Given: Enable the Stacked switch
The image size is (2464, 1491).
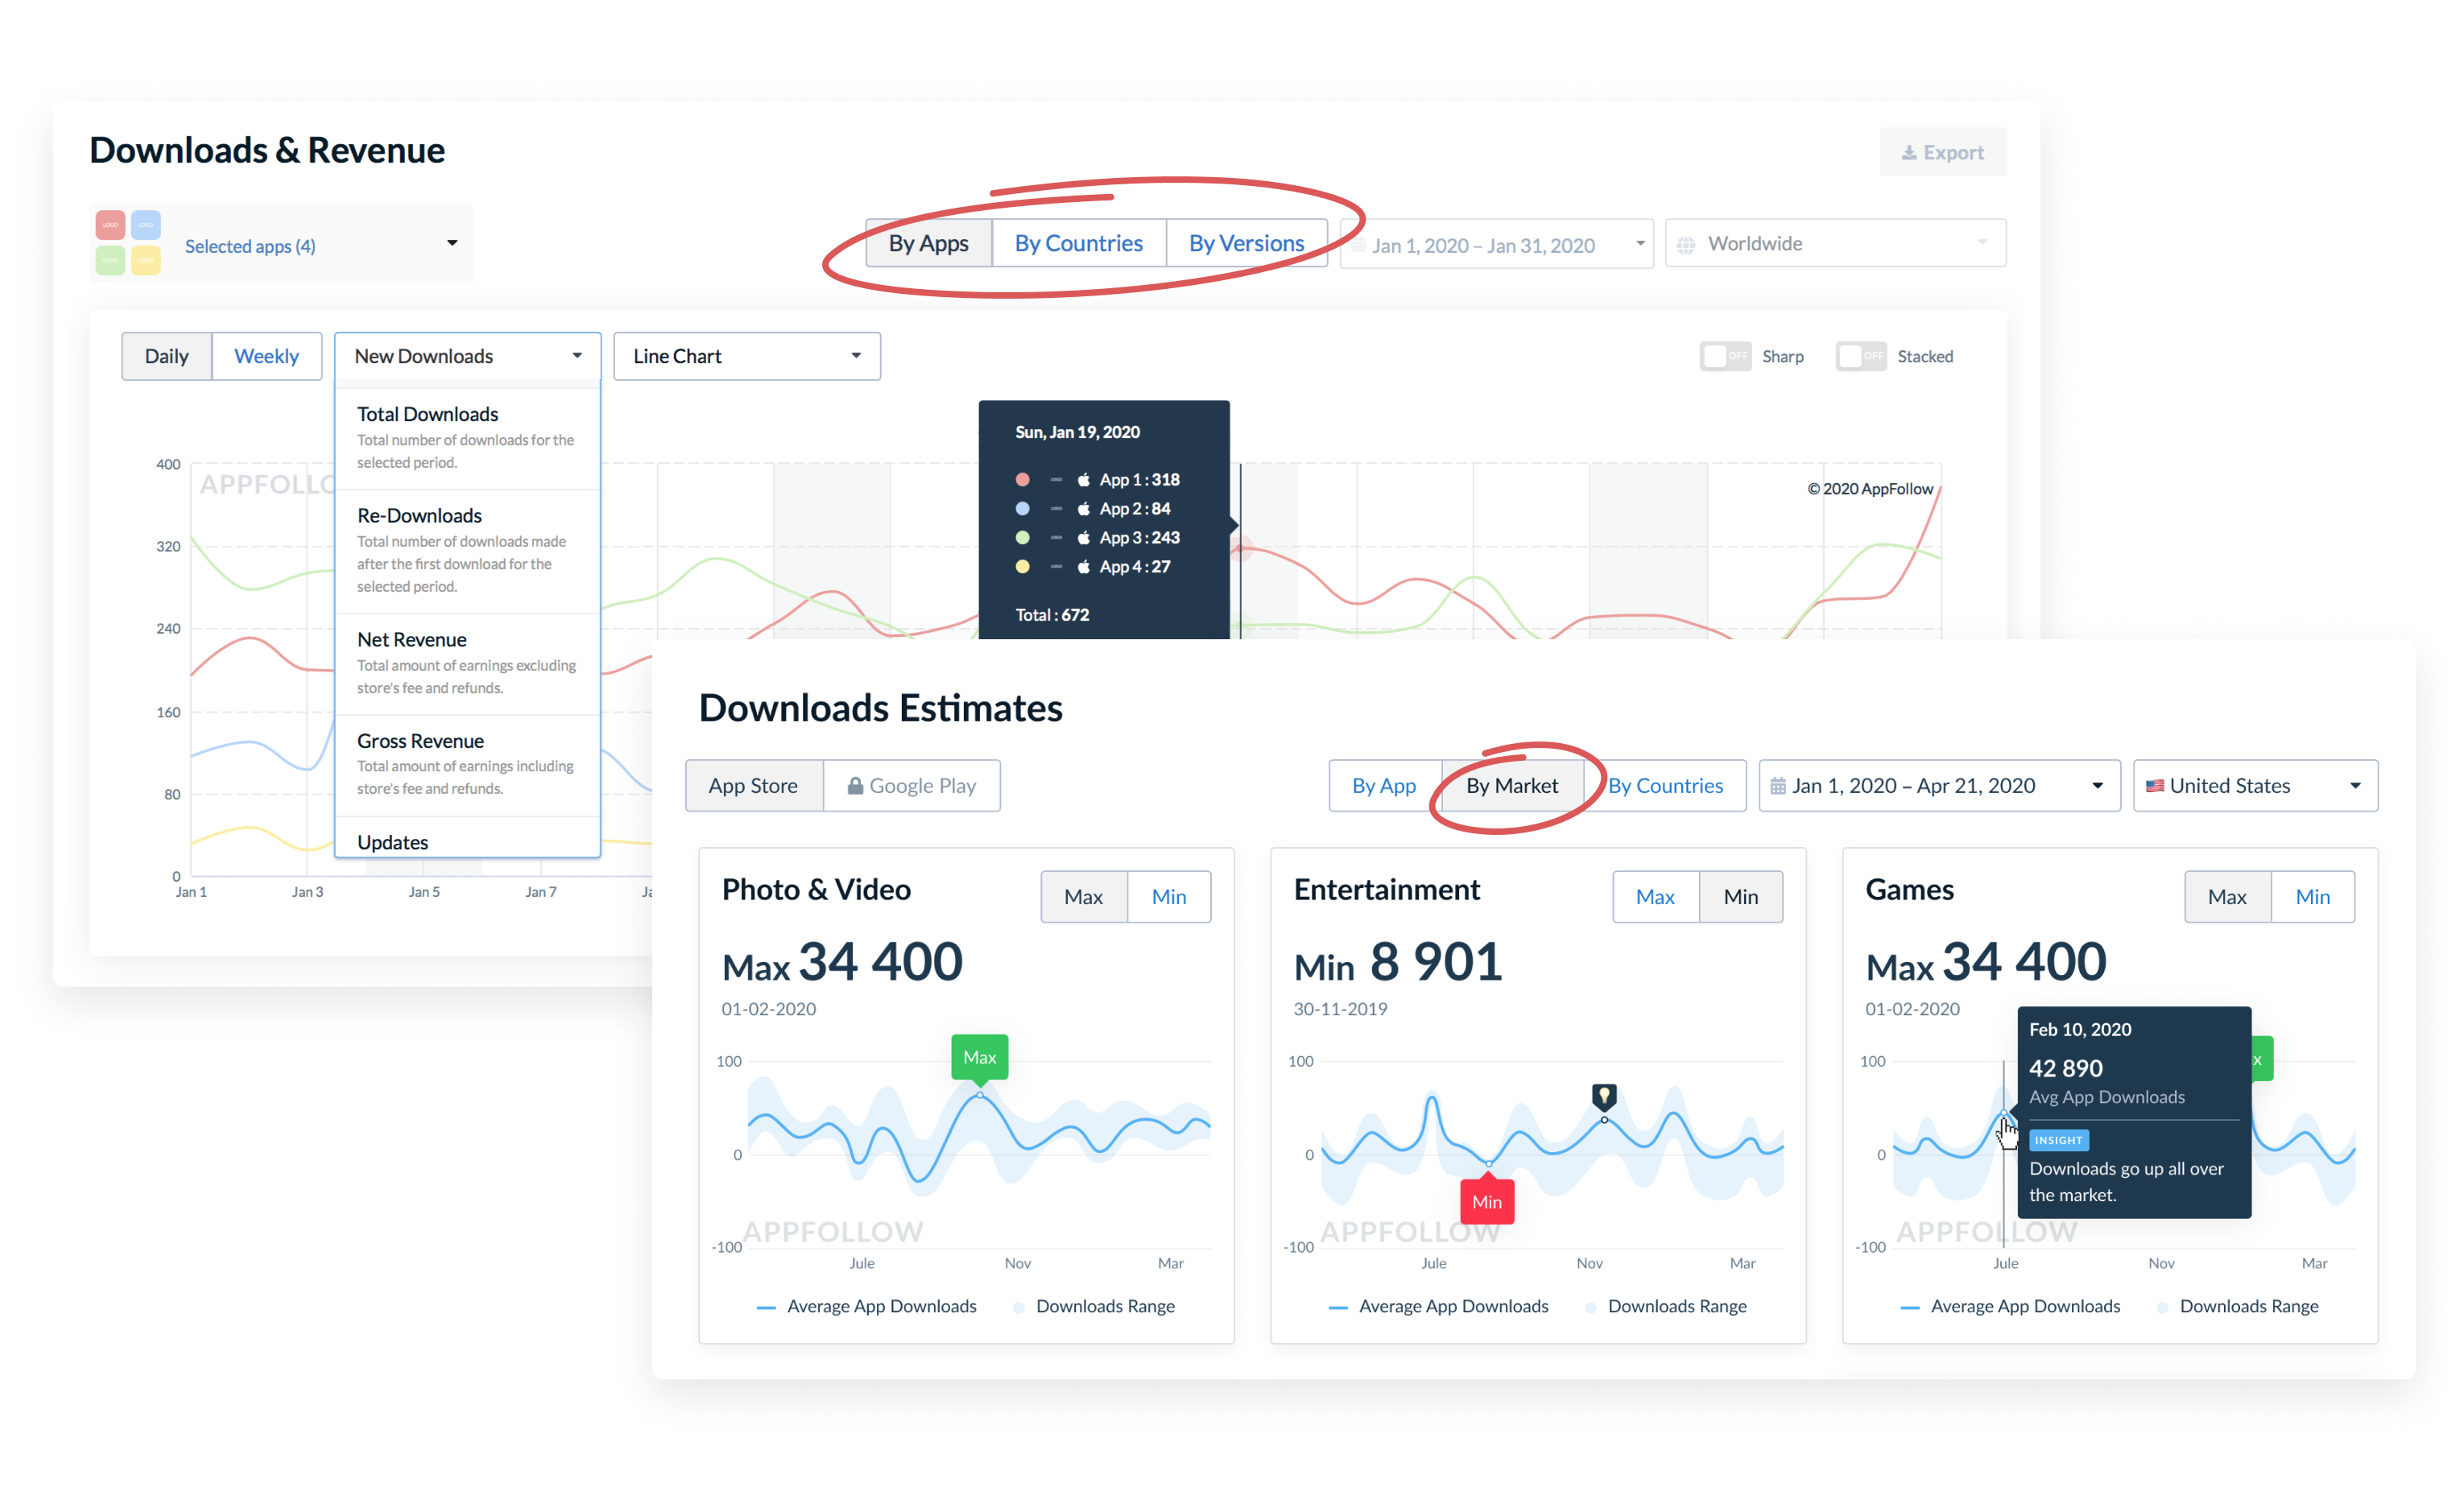Looking at the screenshot, I should coord(1860,356).
